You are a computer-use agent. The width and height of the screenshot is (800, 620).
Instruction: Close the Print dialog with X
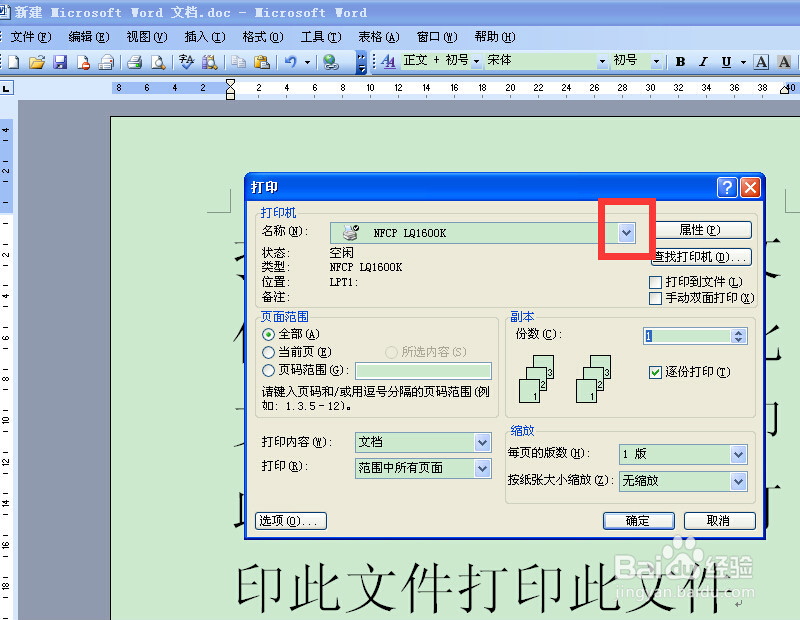pyautogui.click(x=751, y=188)
